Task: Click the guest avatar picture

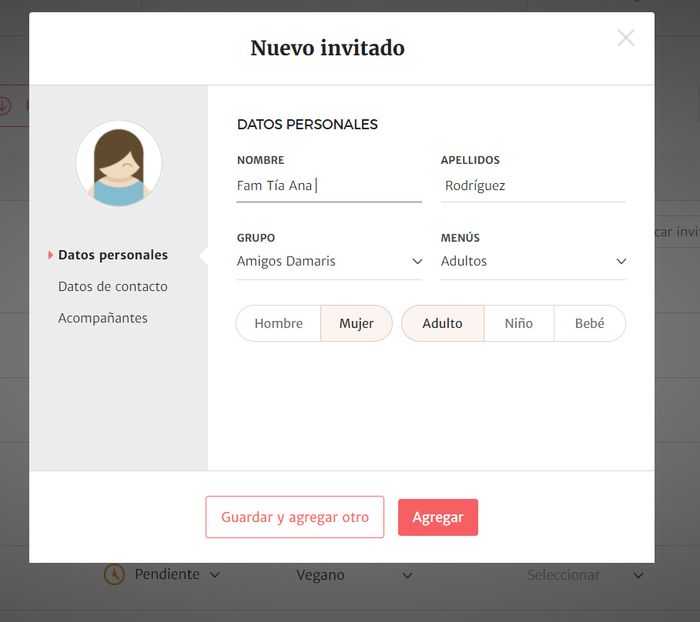Action: point(119,163)
